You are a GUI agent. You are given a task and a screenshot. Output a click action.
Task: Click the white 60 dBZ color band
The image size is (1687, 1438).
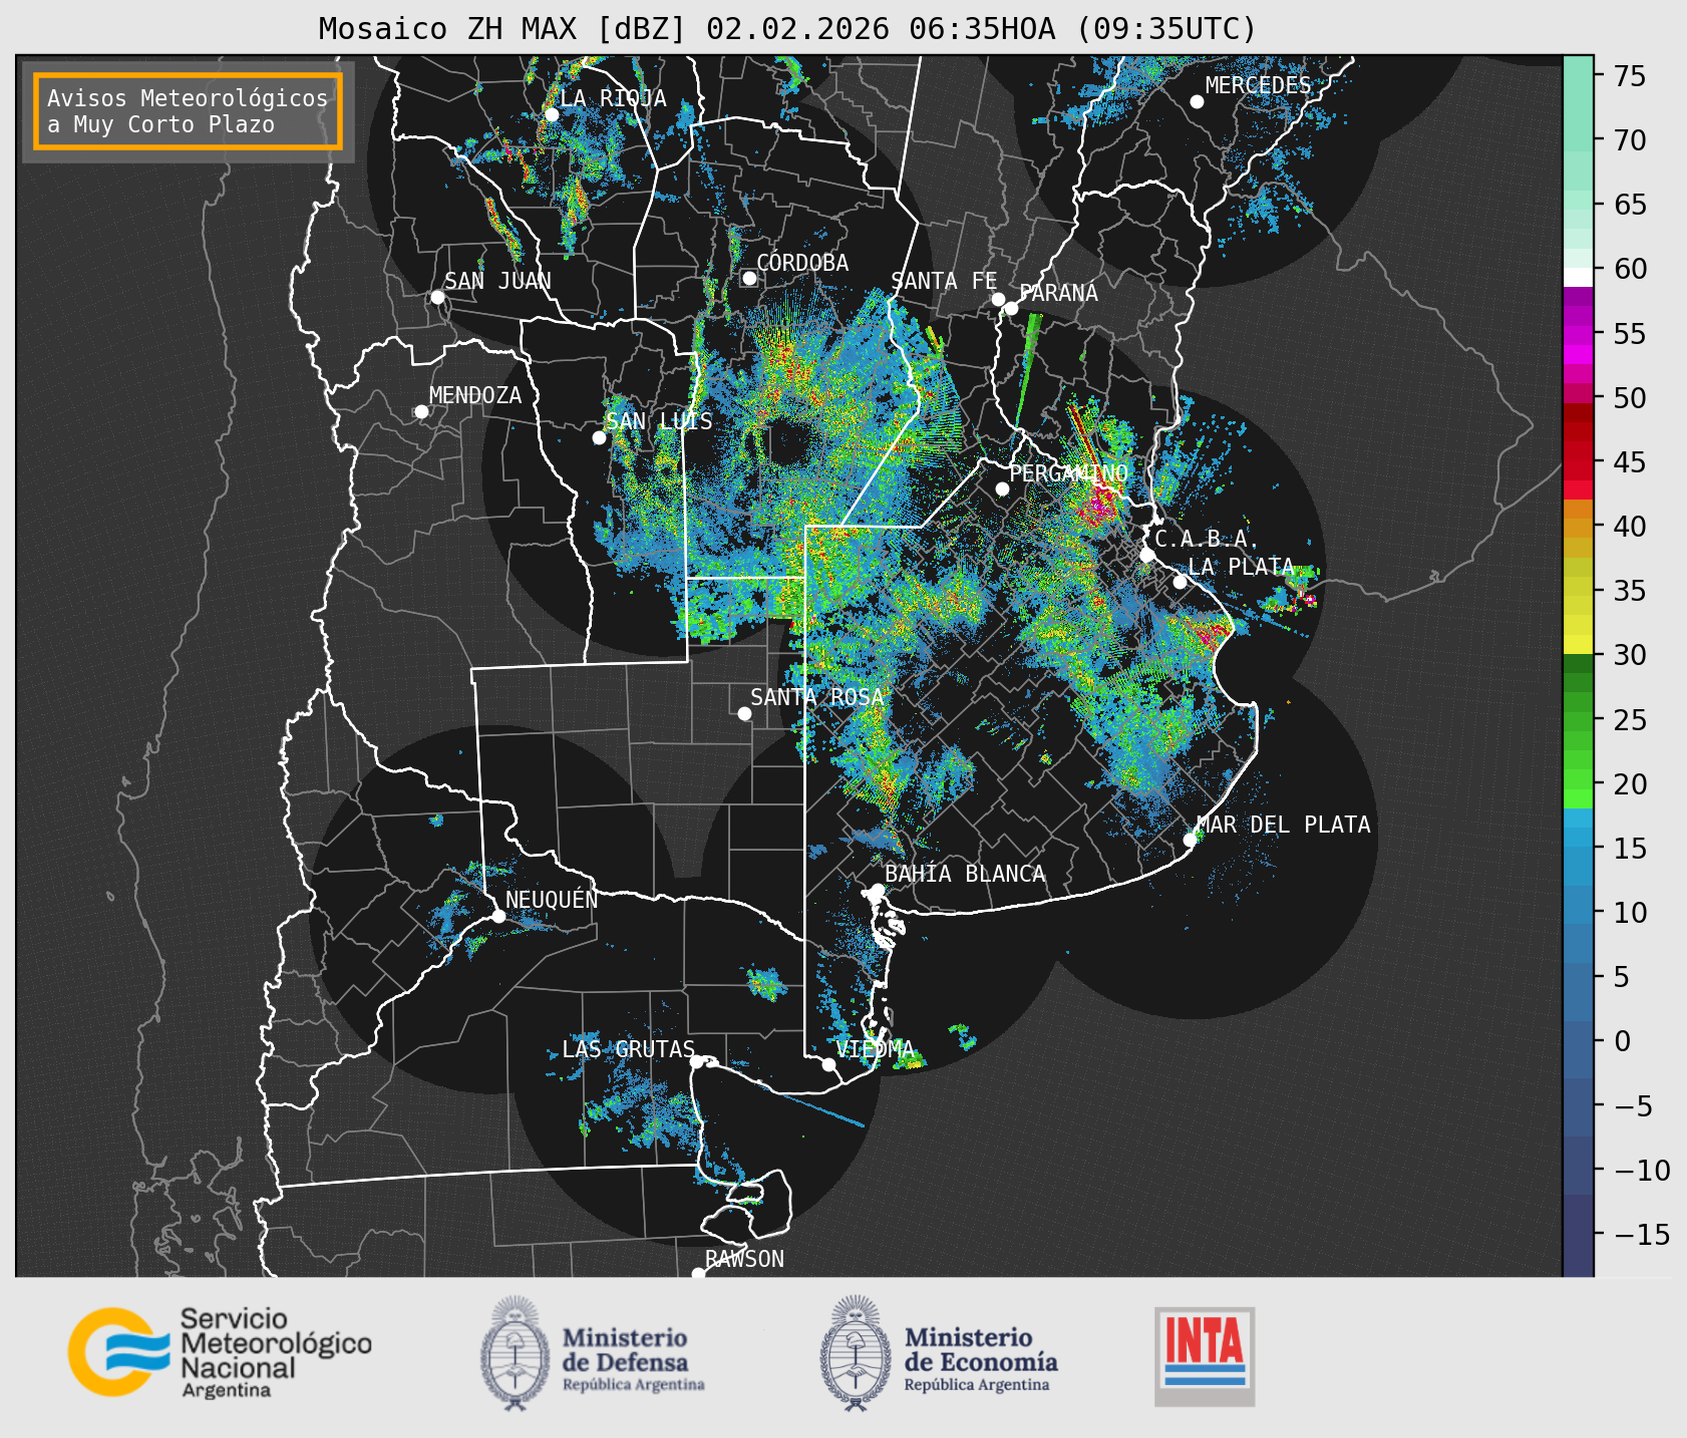[x=1578, y=277]
